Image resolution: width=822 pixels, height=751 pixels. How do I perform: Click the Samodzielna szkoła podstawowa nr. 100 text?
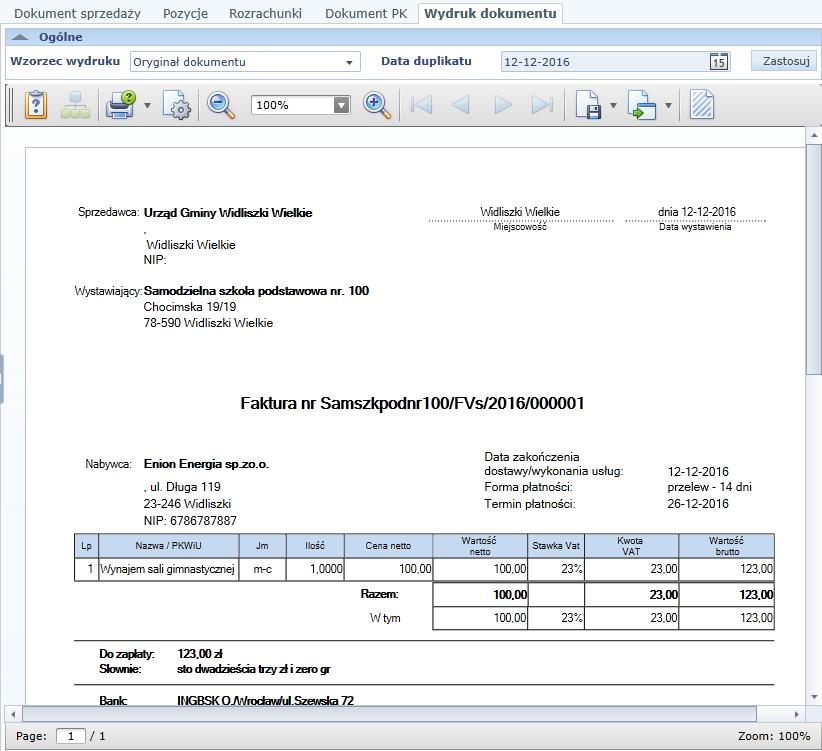click(256, 291)
